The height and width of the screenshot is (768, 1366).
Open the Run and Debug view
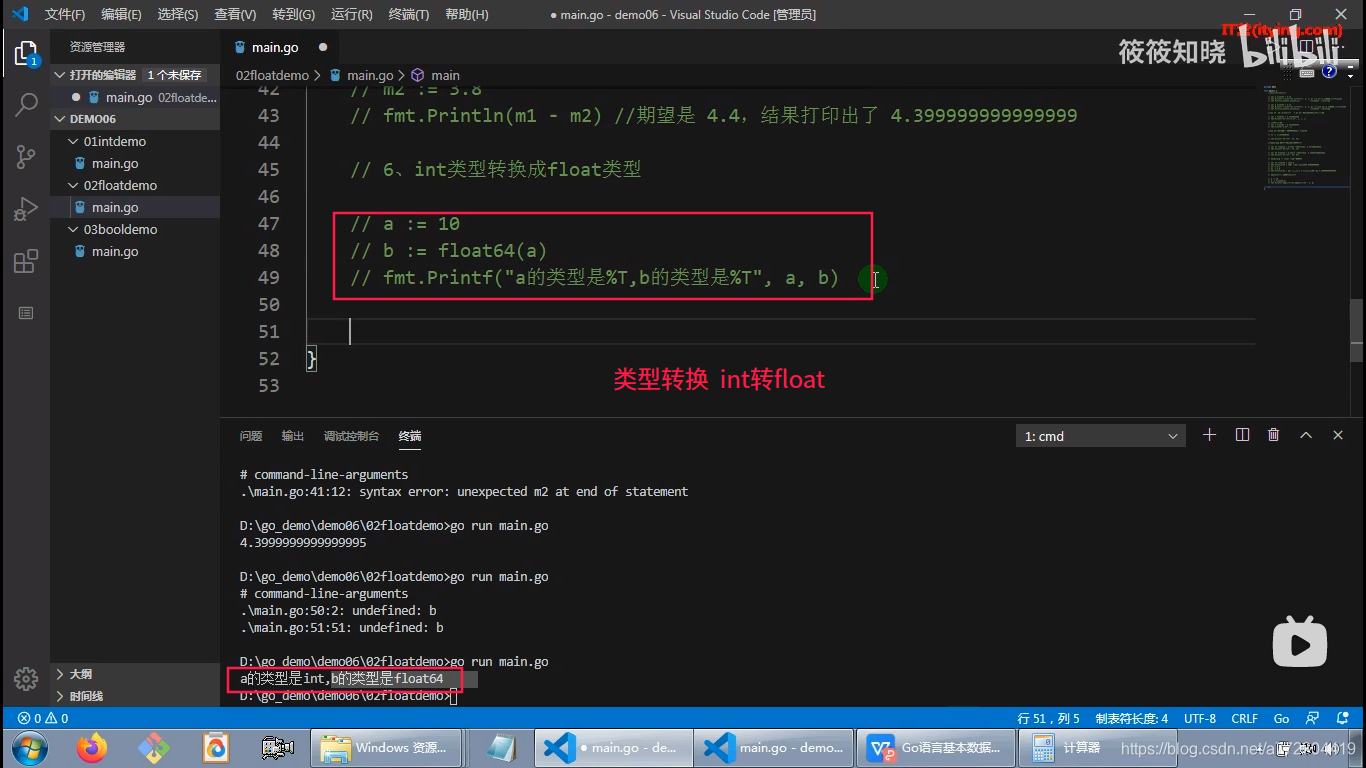tap(26, 209)
